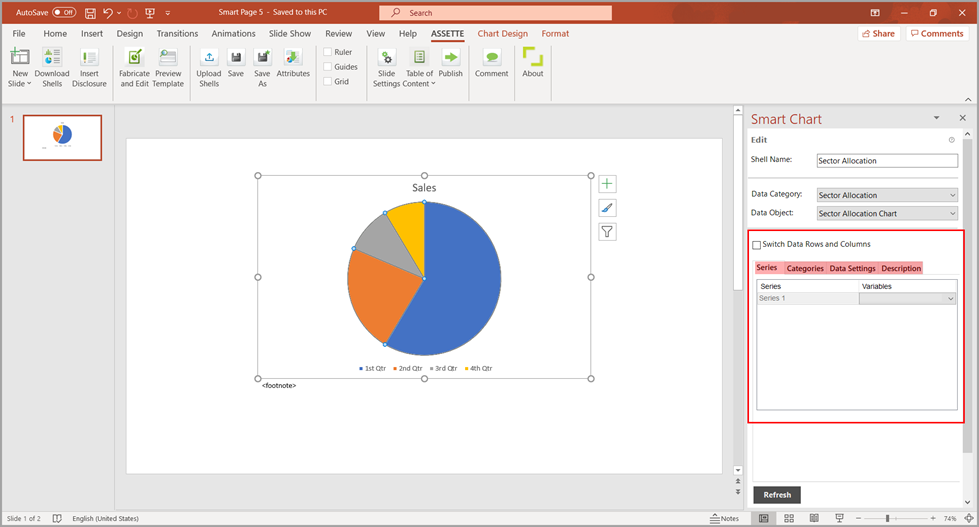Click the quick access Save icon

(x=90, y=12)
